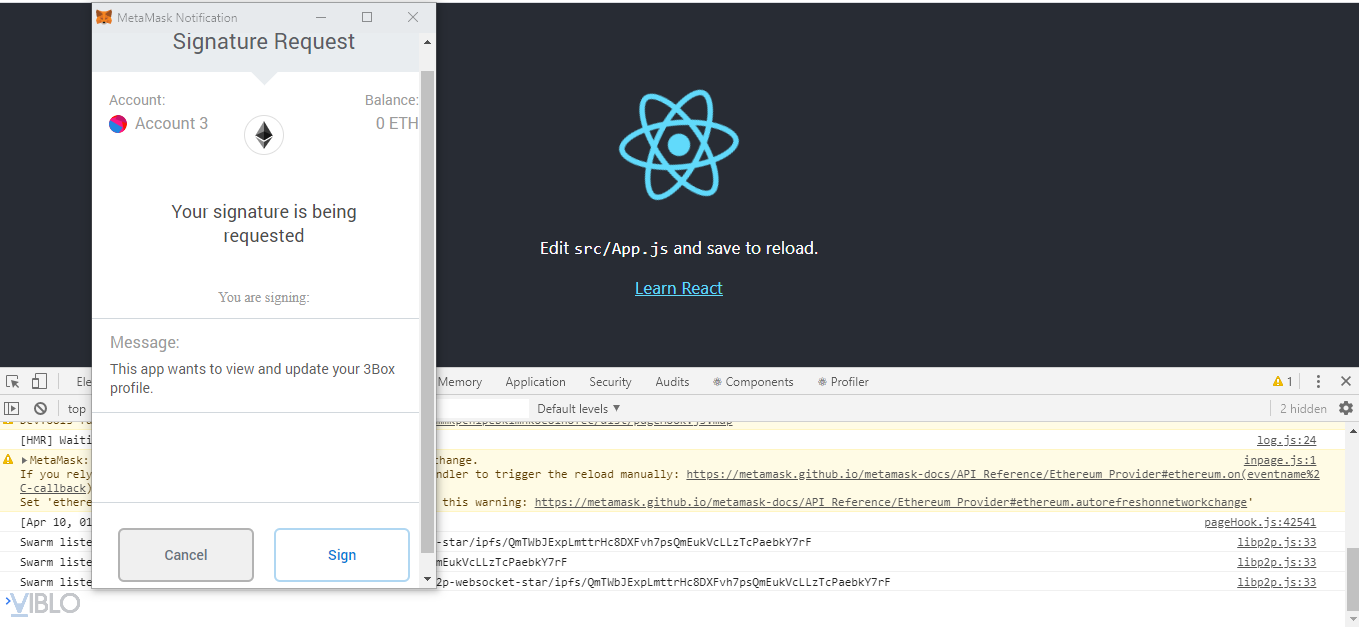
Task: Switch to the Application tab
Action: point(535,381)
